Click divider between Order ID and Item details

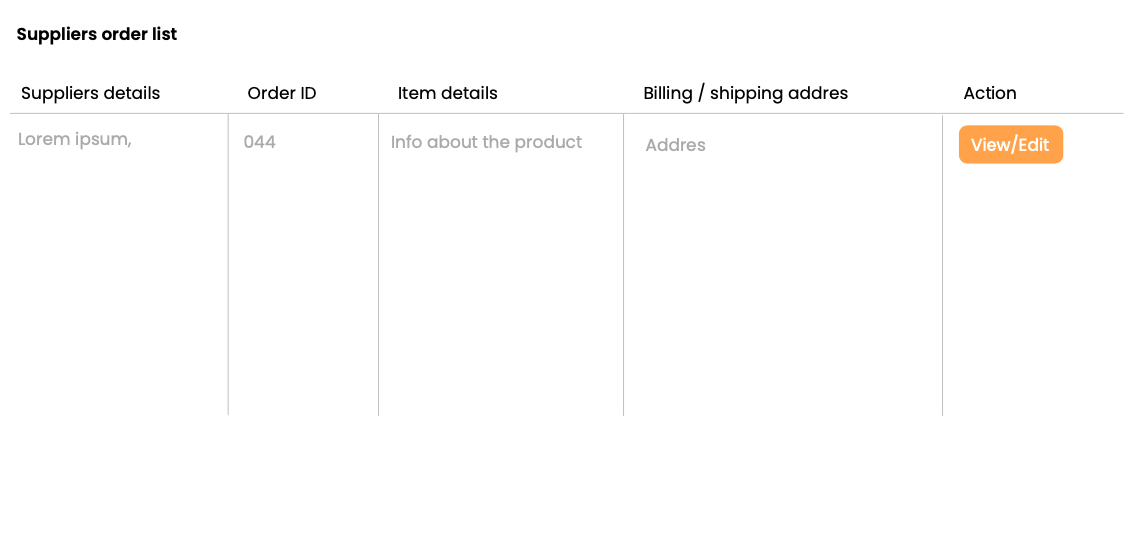coord(379,265)
